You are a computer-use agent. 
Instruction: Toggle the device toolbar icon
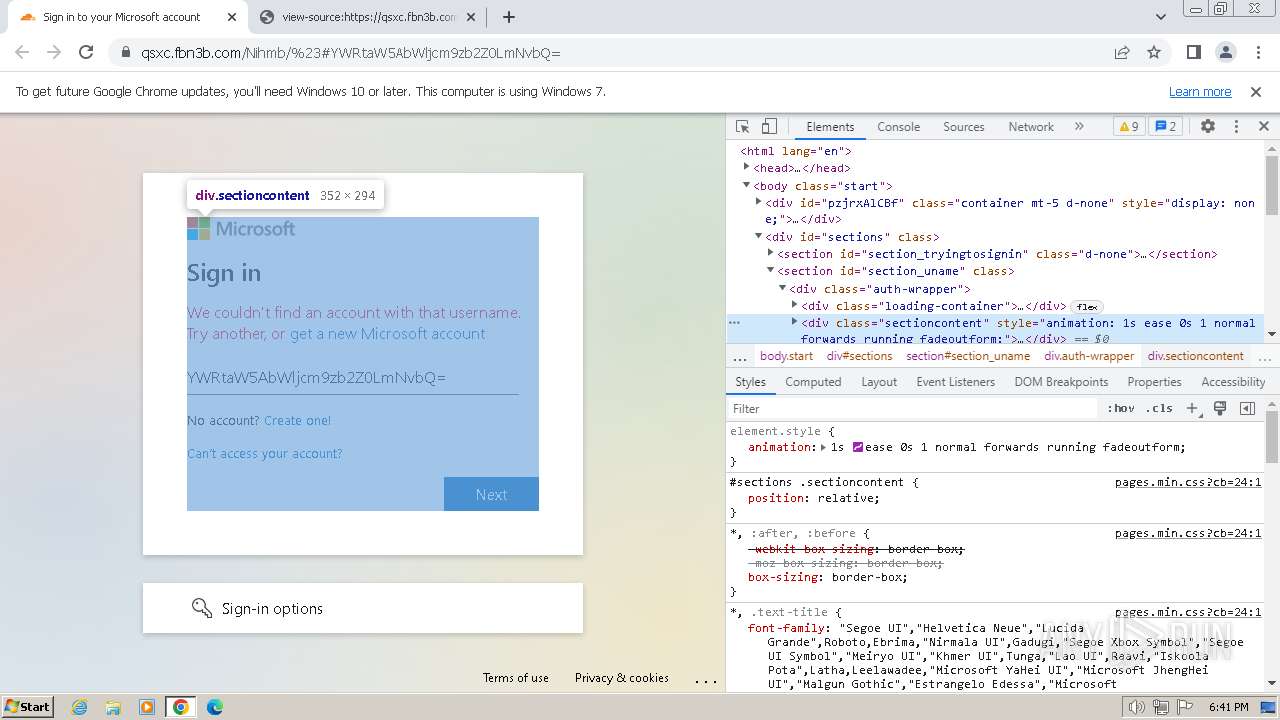coord(769,127)
